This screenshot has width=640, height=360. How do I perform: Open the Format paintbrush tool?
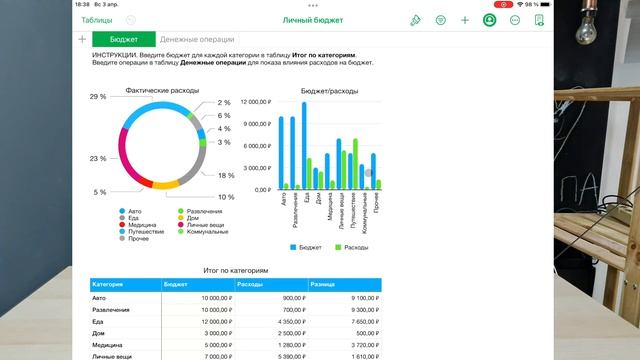coord(415,20)
